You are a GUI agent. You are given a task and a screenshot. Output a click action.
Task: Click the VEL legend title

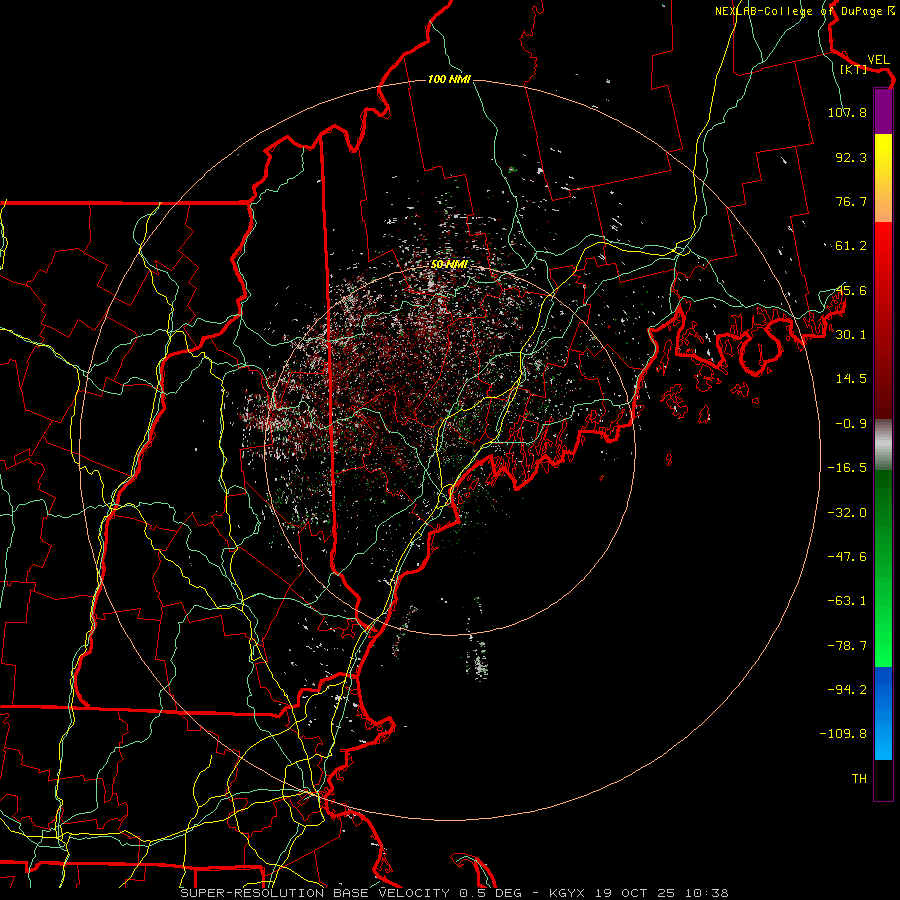[878, 60]
